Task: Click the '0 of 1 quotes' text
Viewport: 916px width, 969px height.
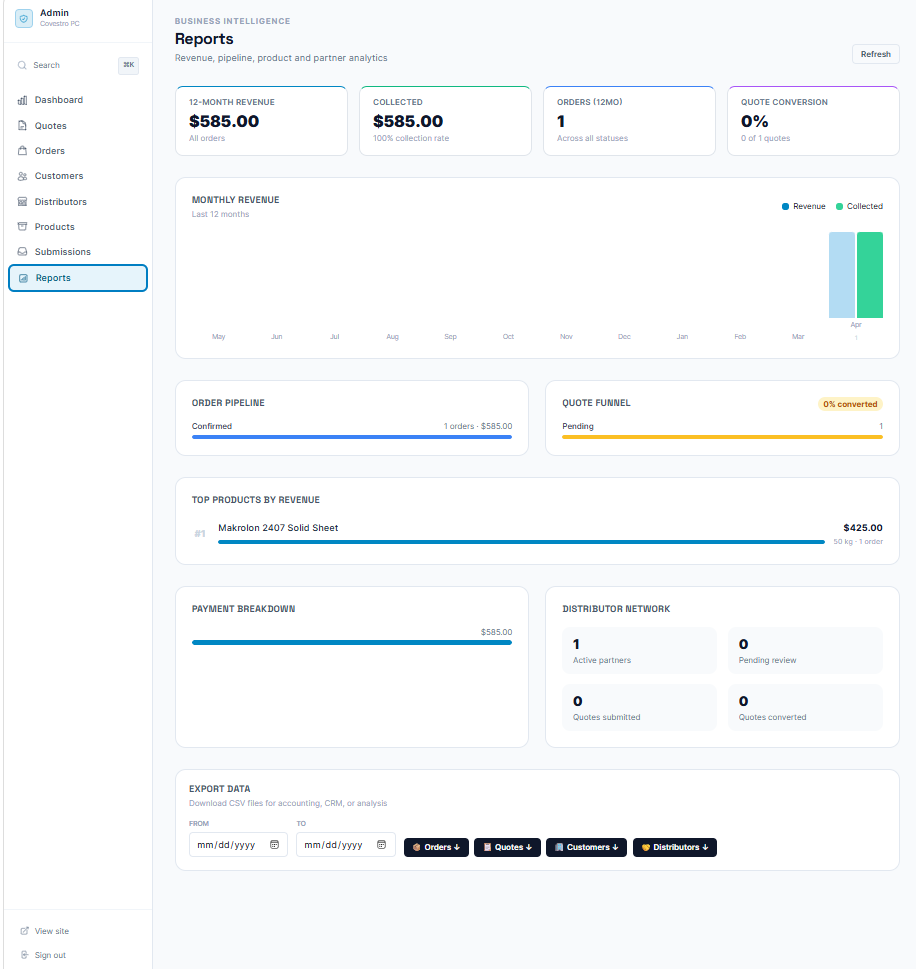Action: point(765,138)
